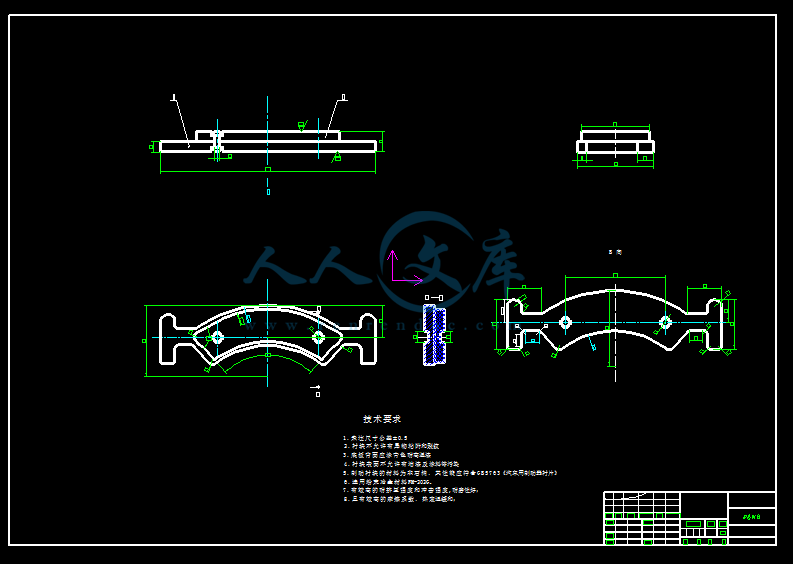The width and height of the screenshot is (793, 564).
Task: Select the right circular hole in right view
Action: pos(665,322)
